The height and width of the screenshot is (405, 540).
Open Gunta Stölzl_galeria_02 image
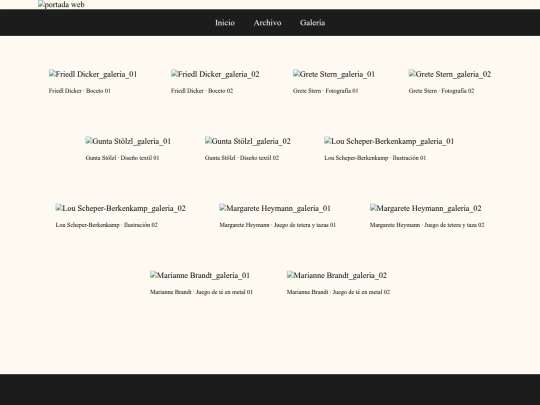pyautogui.click(x=248, y=141)
